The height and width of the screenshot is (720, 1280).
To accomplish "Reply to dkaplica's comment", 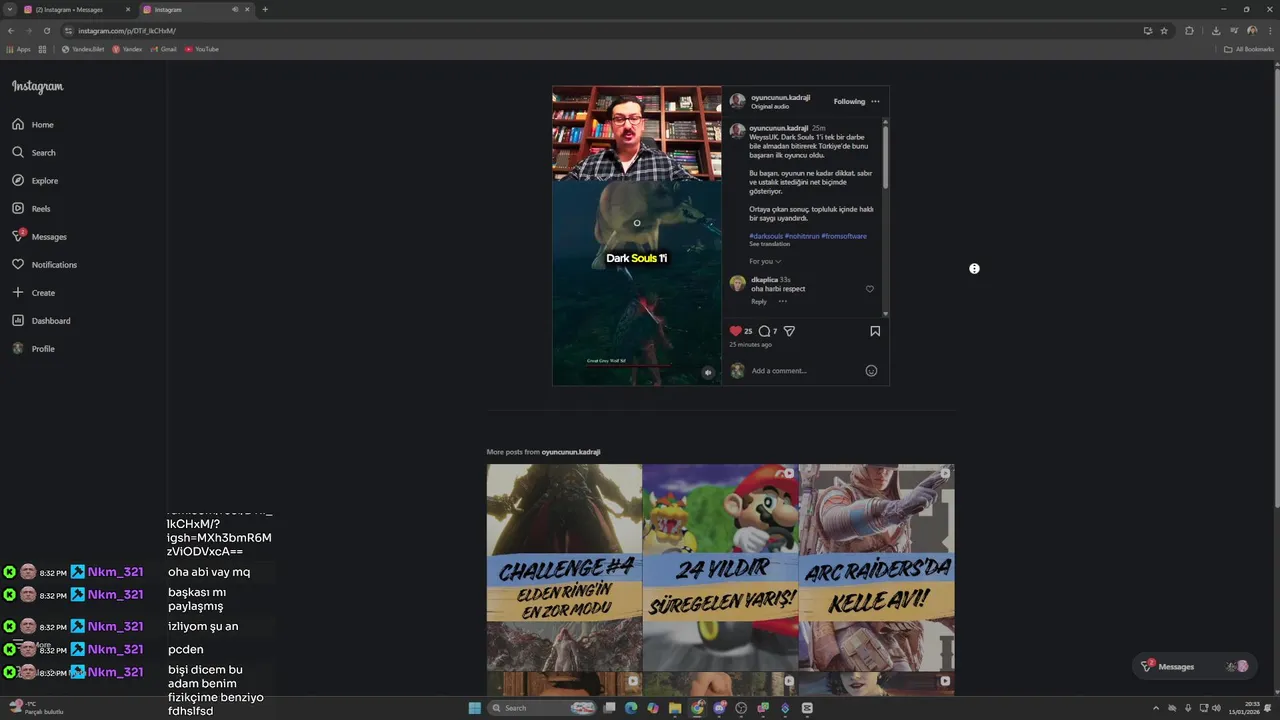I will [x=759, y=301].
